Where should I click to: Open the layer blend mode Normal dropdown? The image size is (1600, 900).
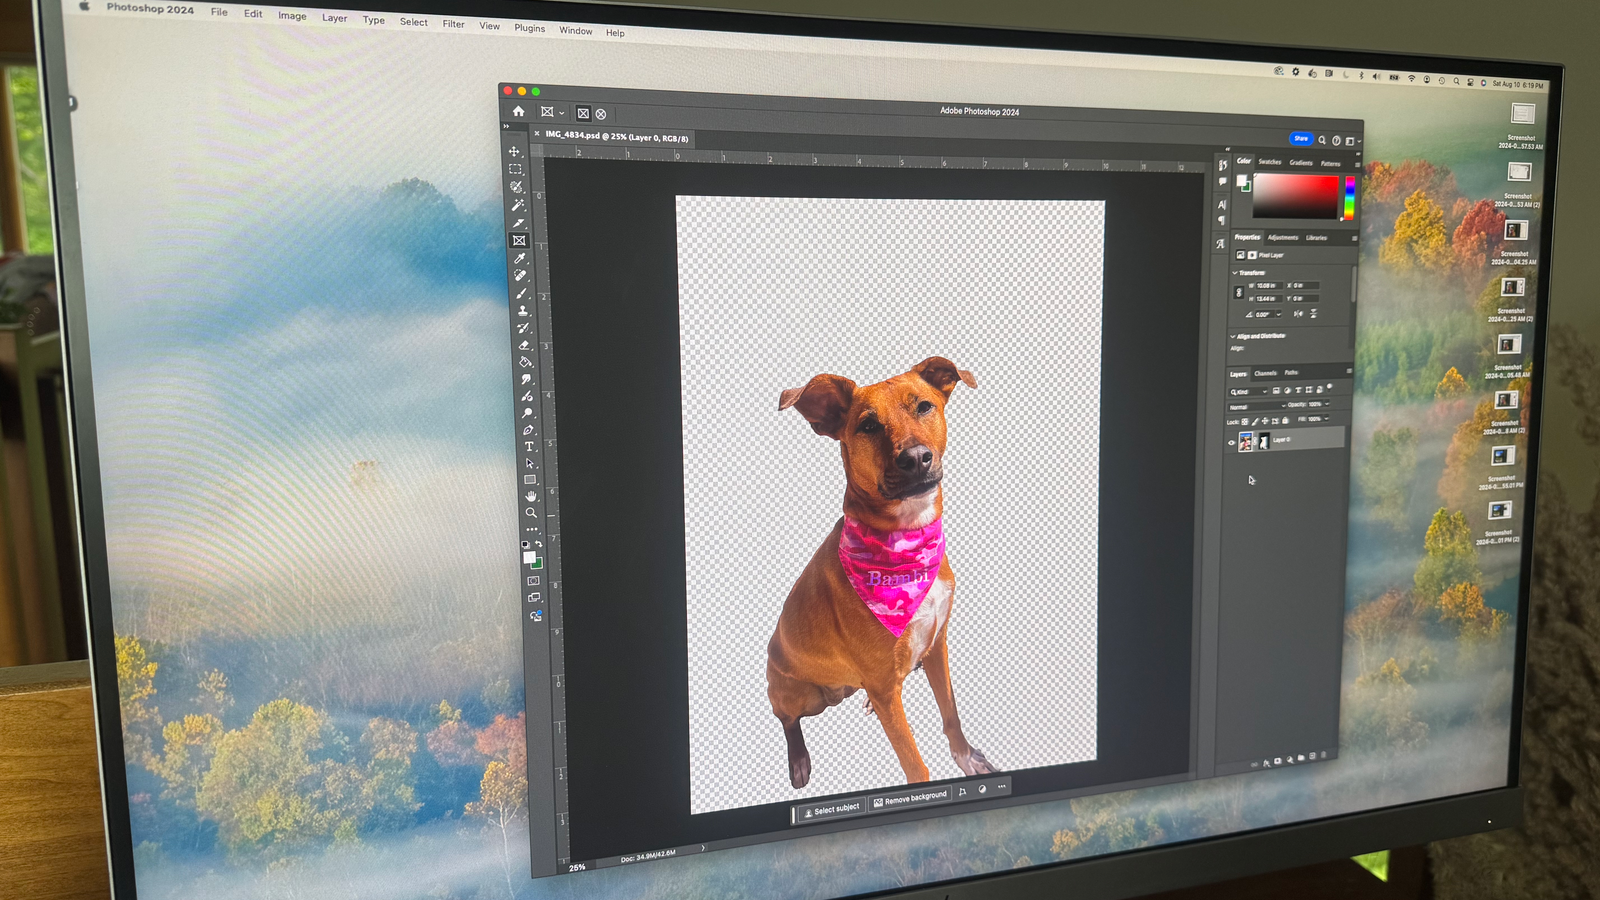[1257, 407]
